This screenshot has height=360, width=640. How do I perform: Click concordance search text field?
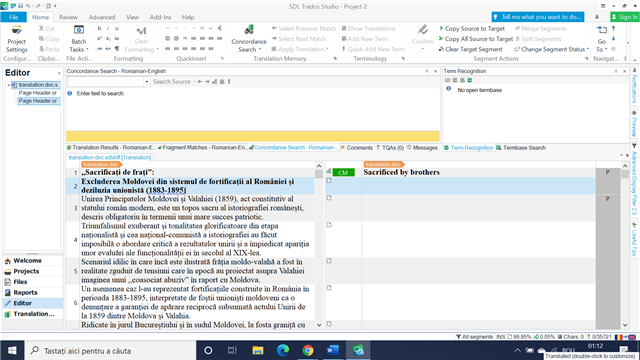[105, 82]
